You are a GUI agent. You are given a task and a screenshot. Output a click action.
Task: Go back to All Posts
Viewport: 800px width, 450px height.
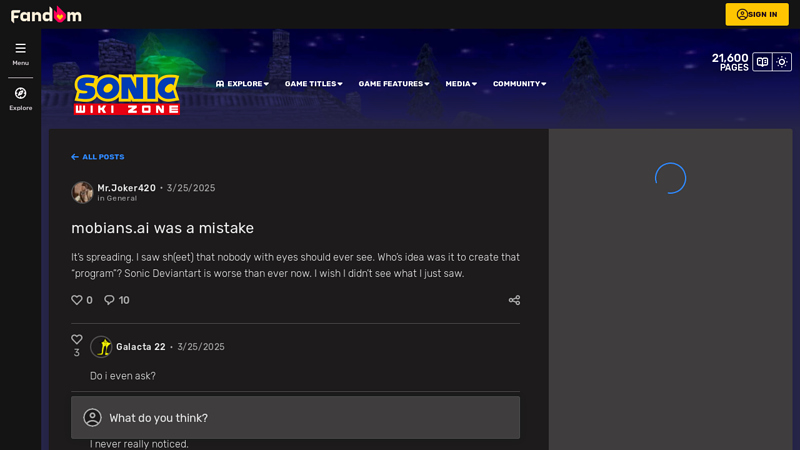coord(97,157)
